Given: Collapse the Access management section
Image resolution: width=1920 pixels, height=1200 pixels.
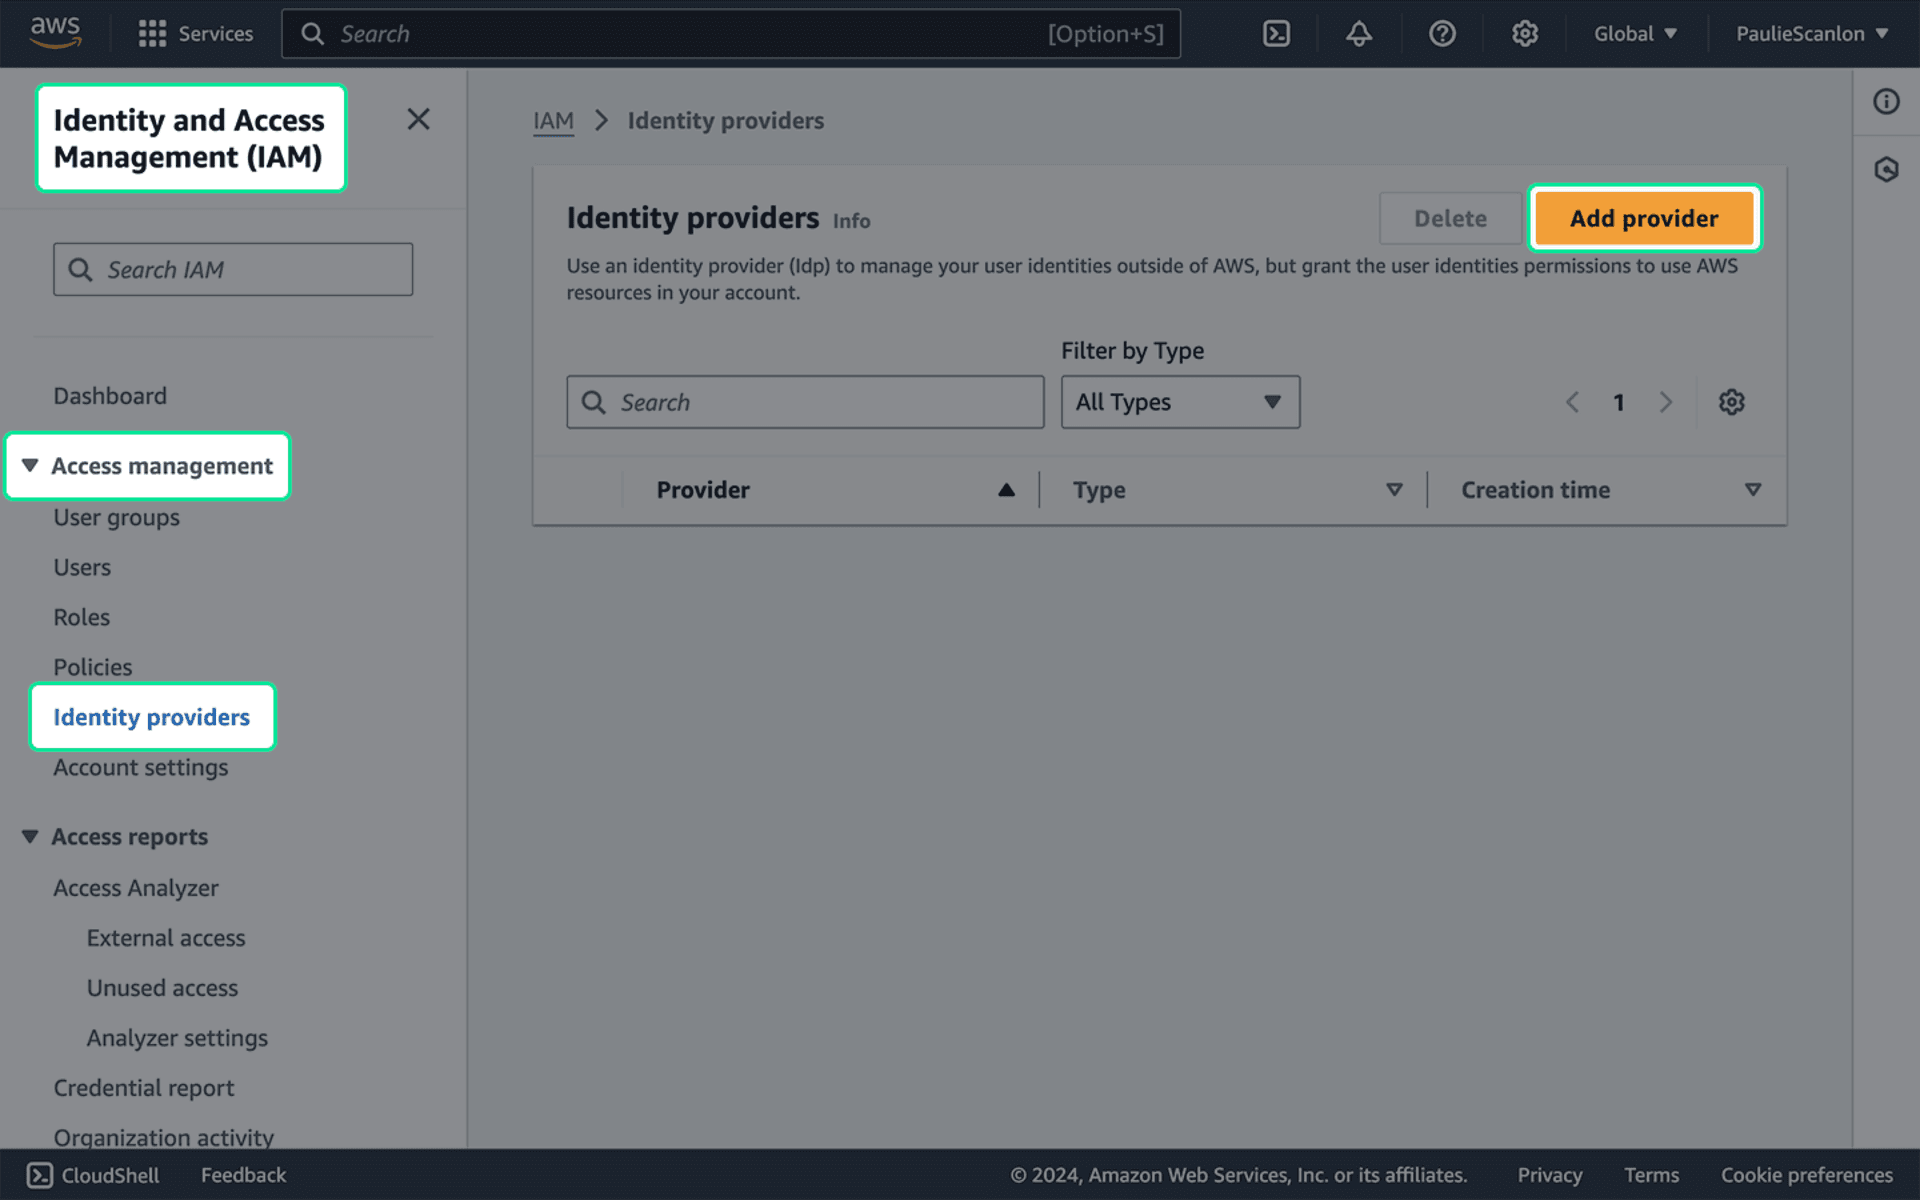Looking at the screenshot, I should coord(29,465).
